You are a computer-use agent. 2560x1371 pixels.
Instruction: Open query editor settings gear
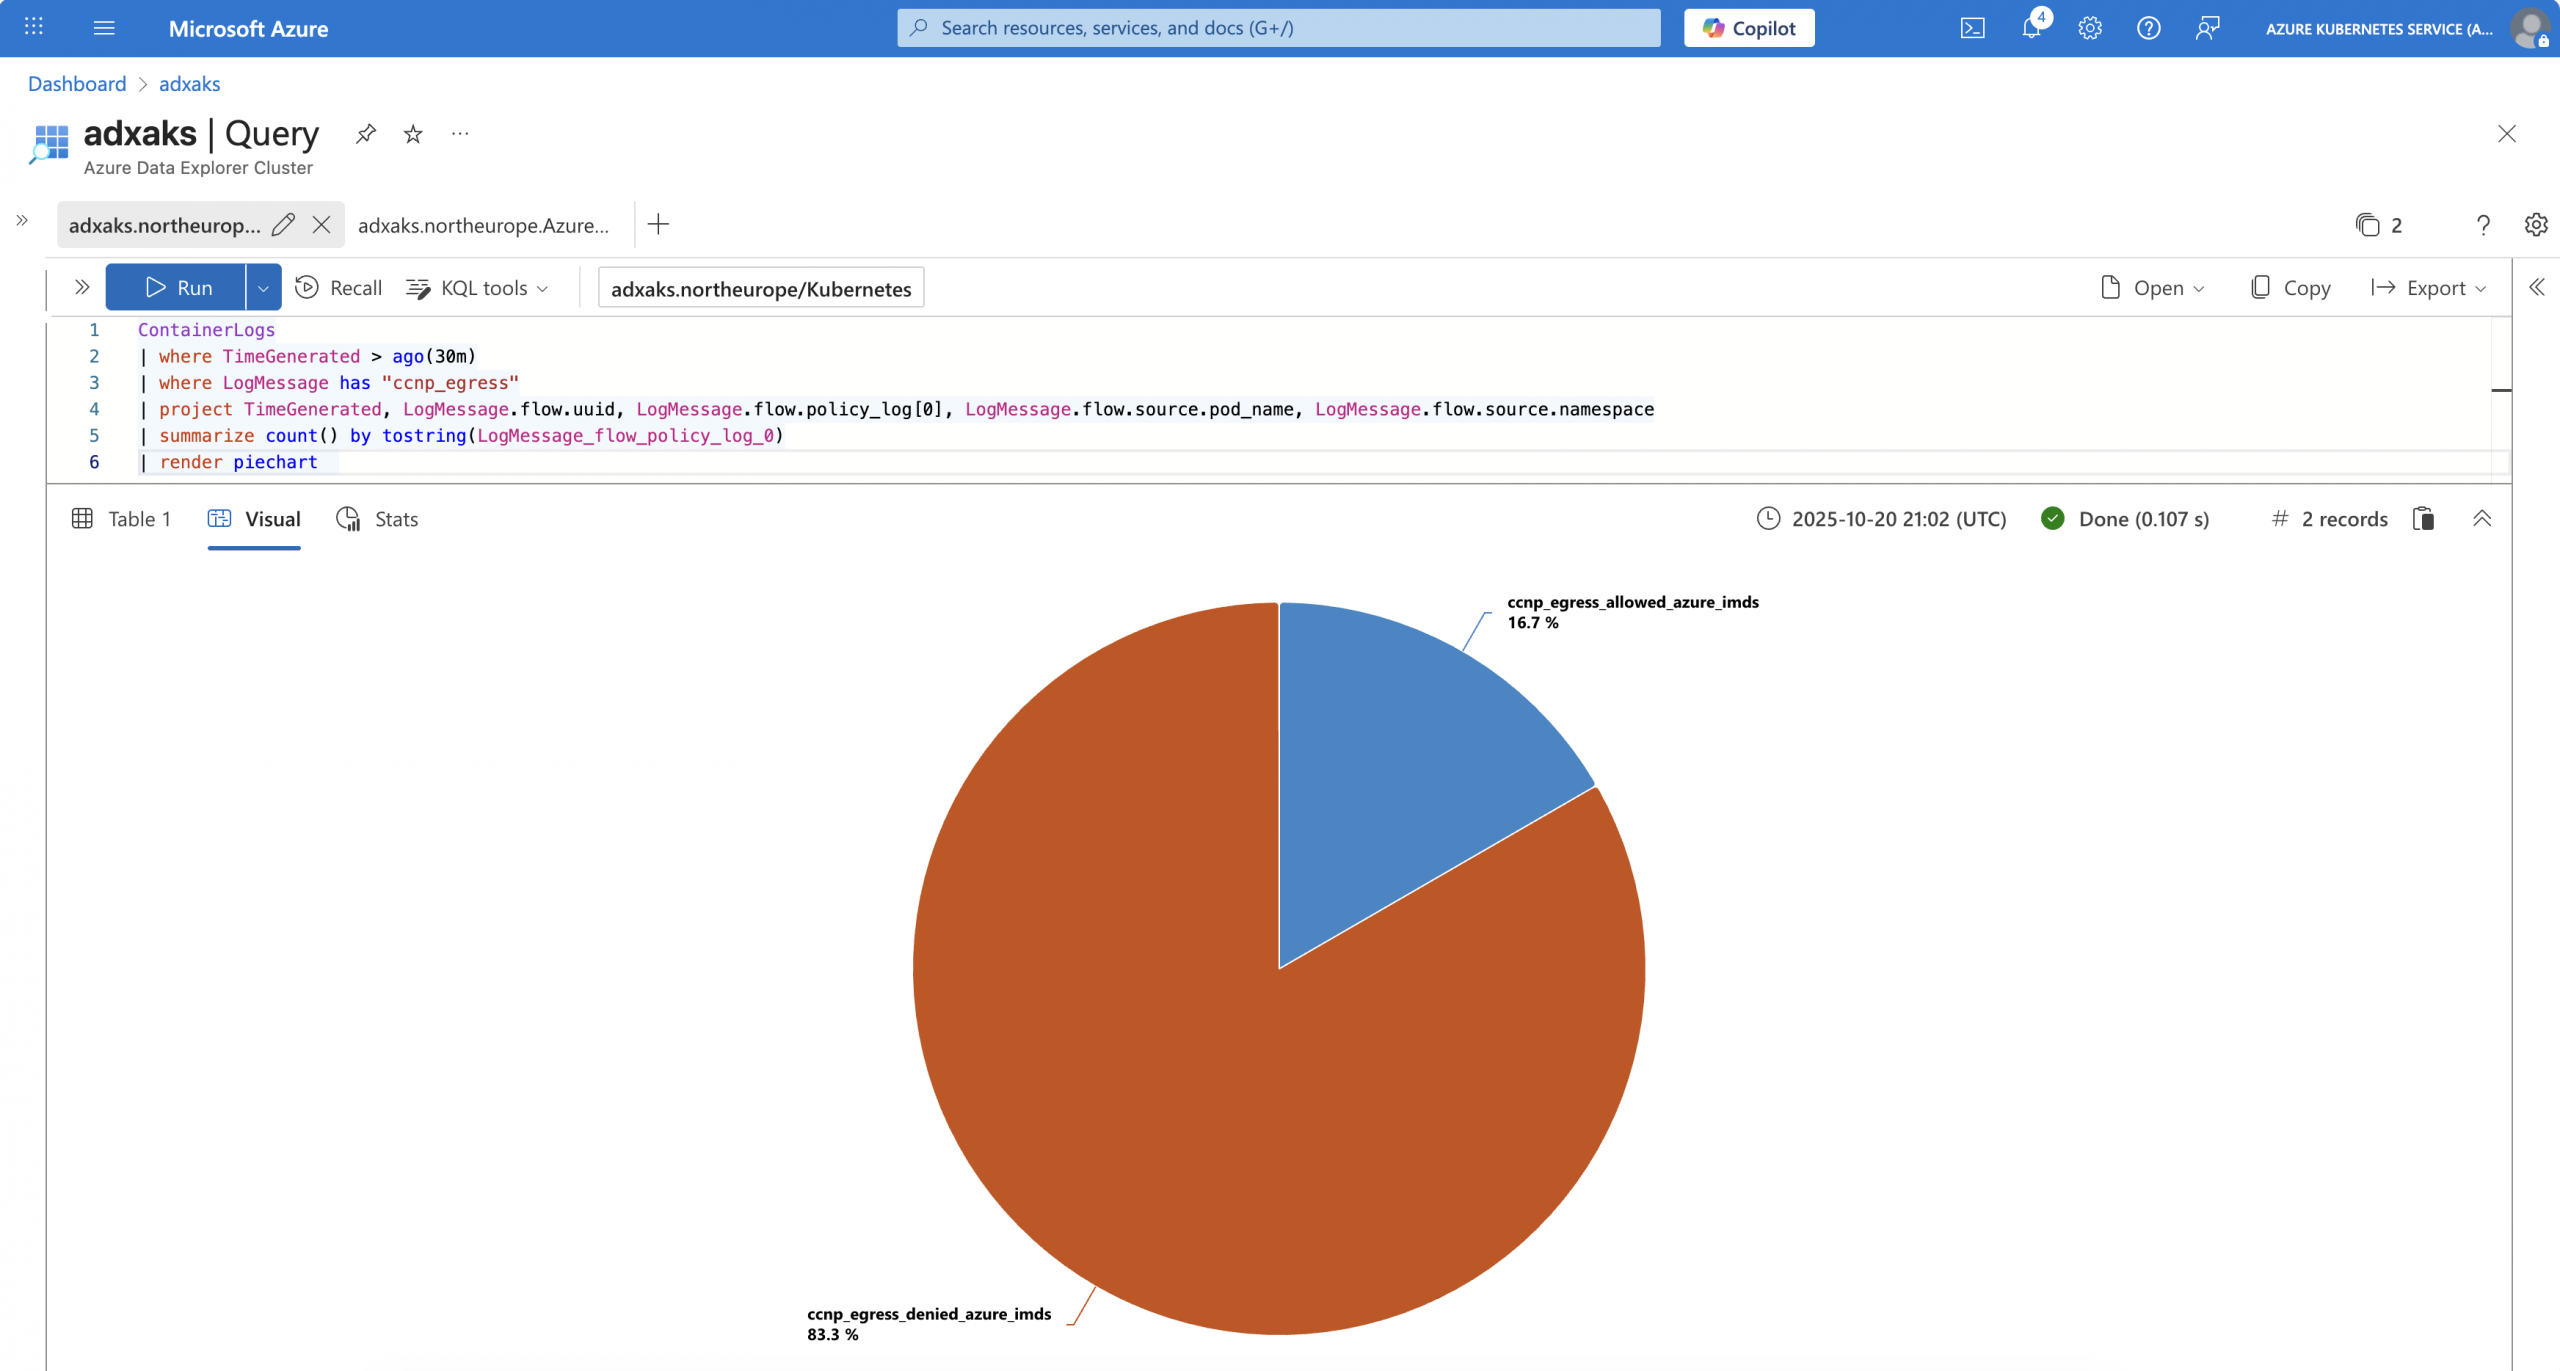(x=2535, y=225)
